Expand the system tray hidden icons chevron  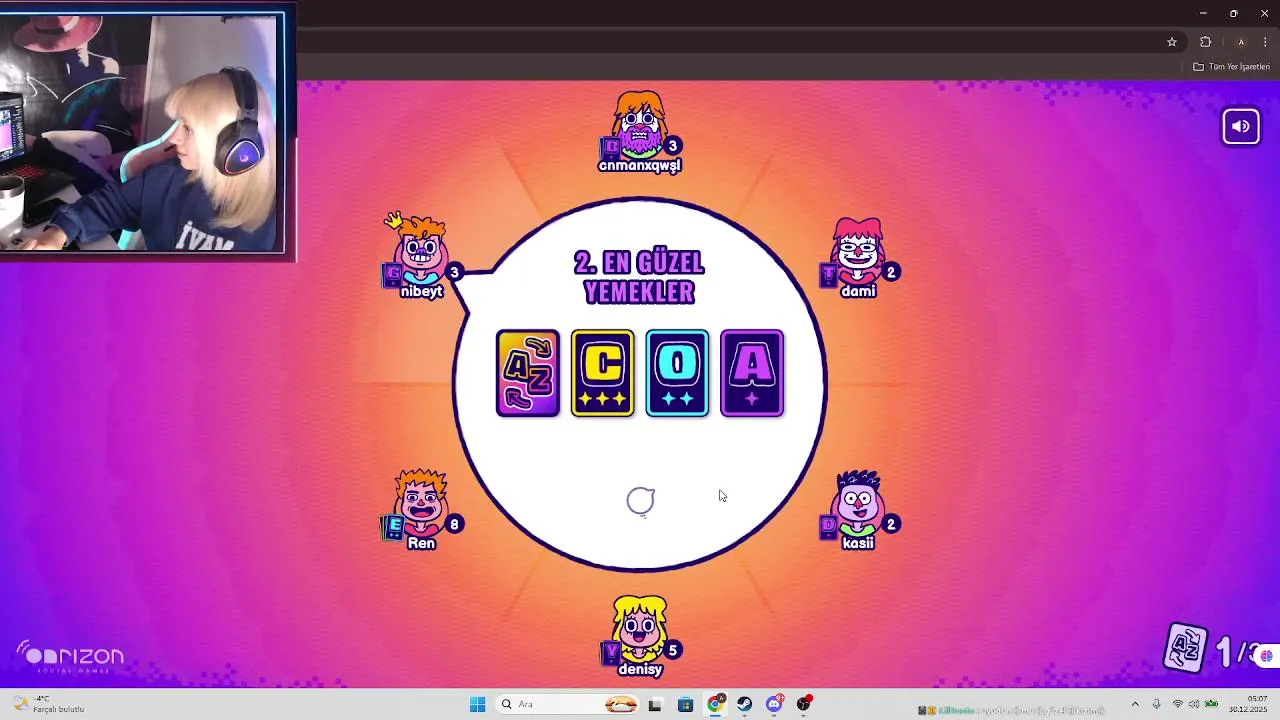[x=1135, y=704]
